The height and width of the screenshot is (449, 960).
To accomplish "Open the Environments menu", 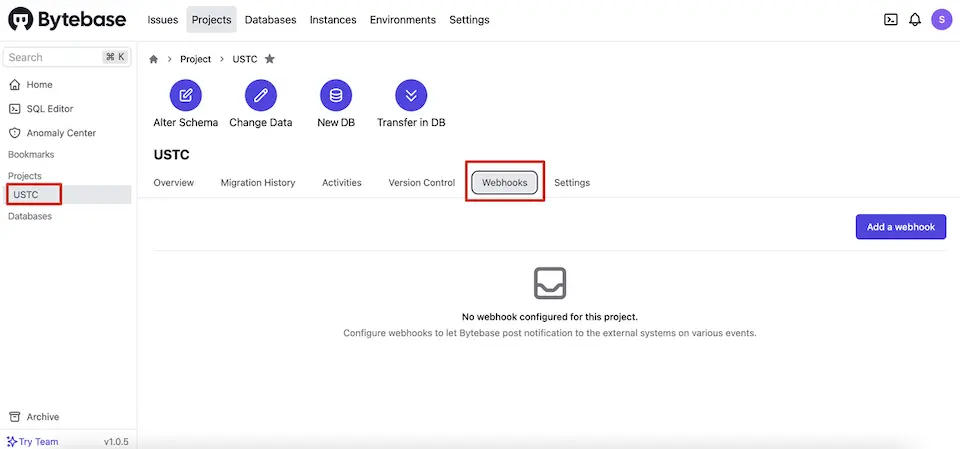I will (403, 20).
